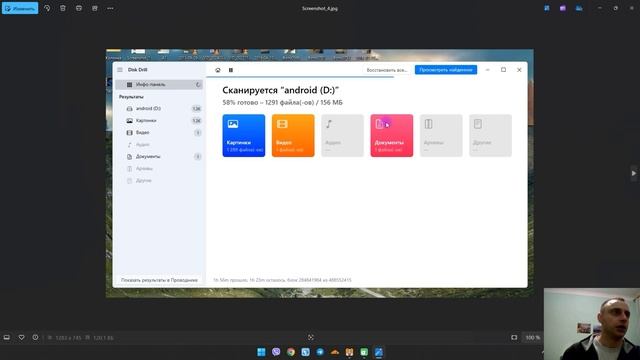Mark photo as favorite with heart icon
Image resolution: width=640 pixels, height=360 pixels.
point(21,338)
